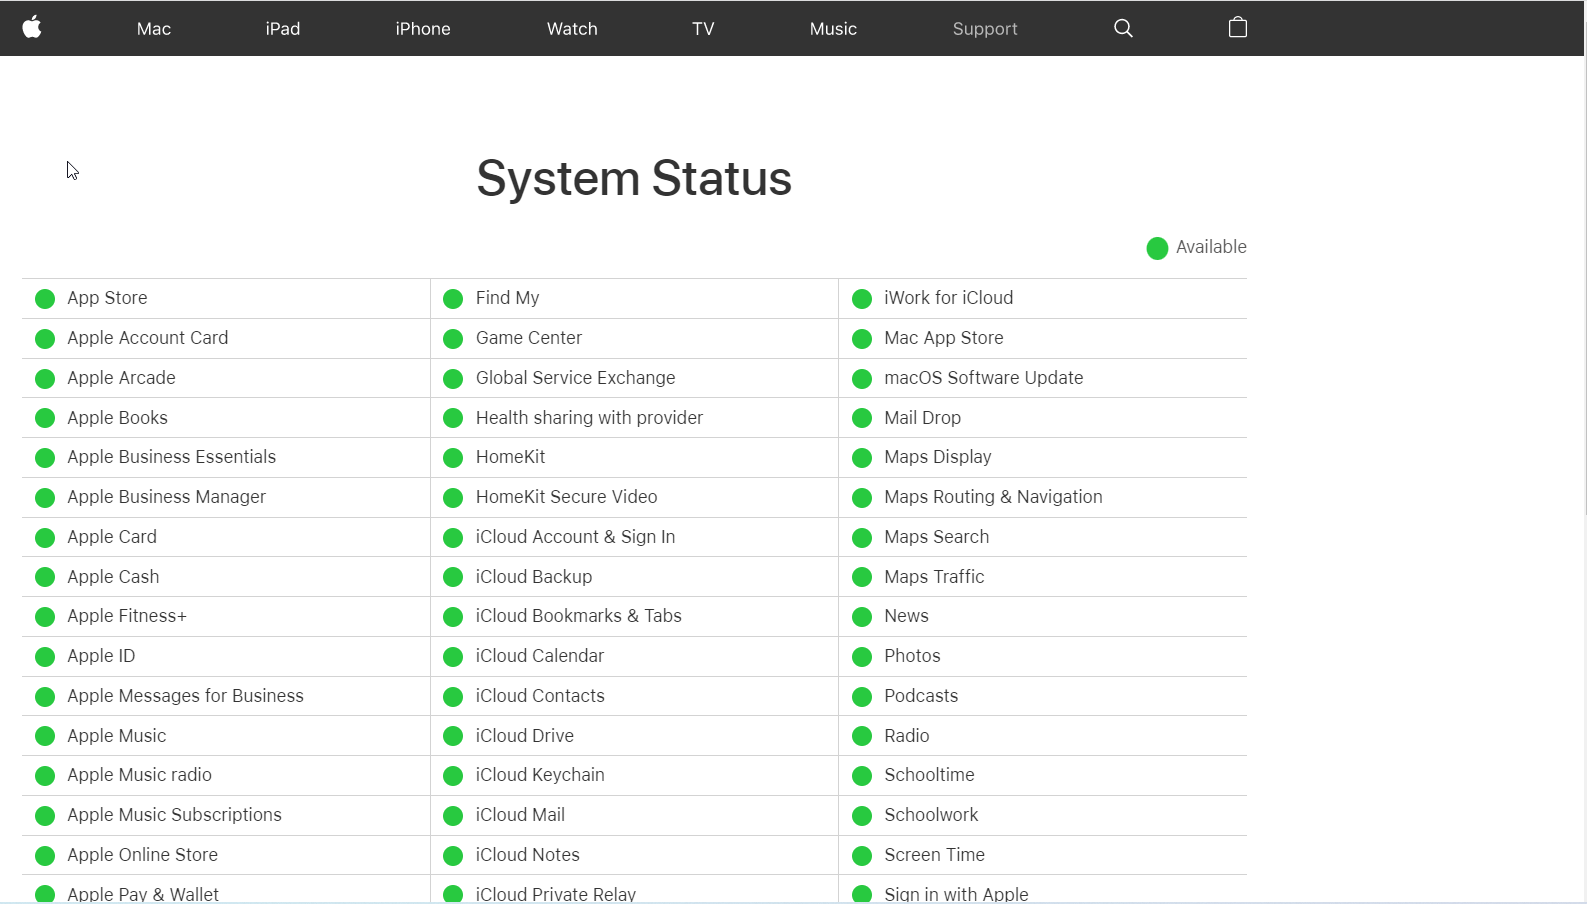Click the status dot beside Mac App Store

(862, 339)
